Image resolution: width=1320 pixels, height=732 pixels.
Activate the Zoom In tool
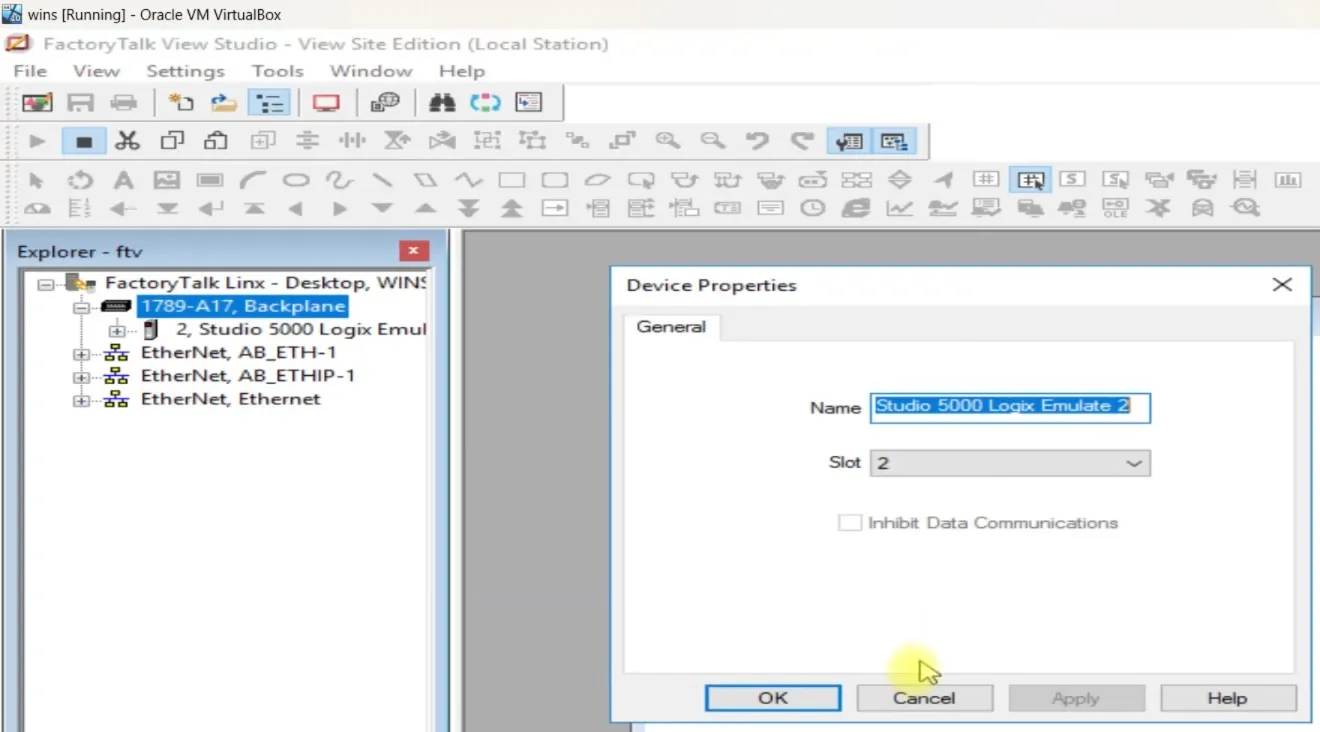point(667,141)
